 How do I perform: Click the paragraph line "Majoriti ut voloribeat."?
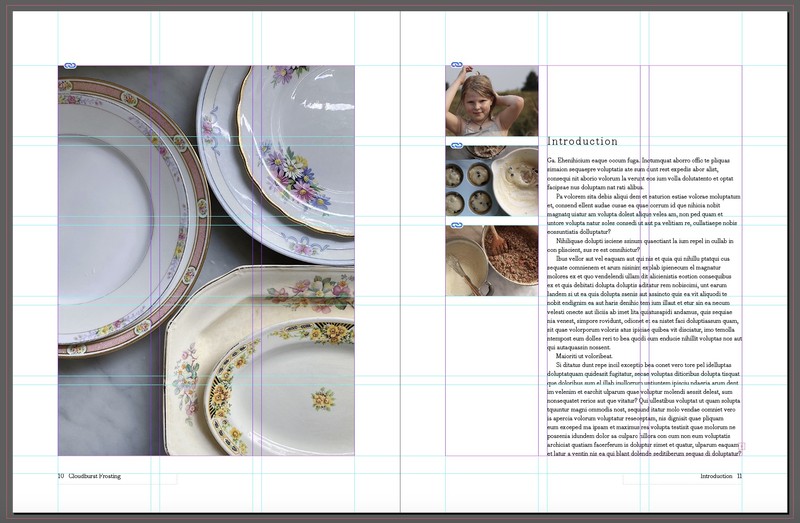584,356
